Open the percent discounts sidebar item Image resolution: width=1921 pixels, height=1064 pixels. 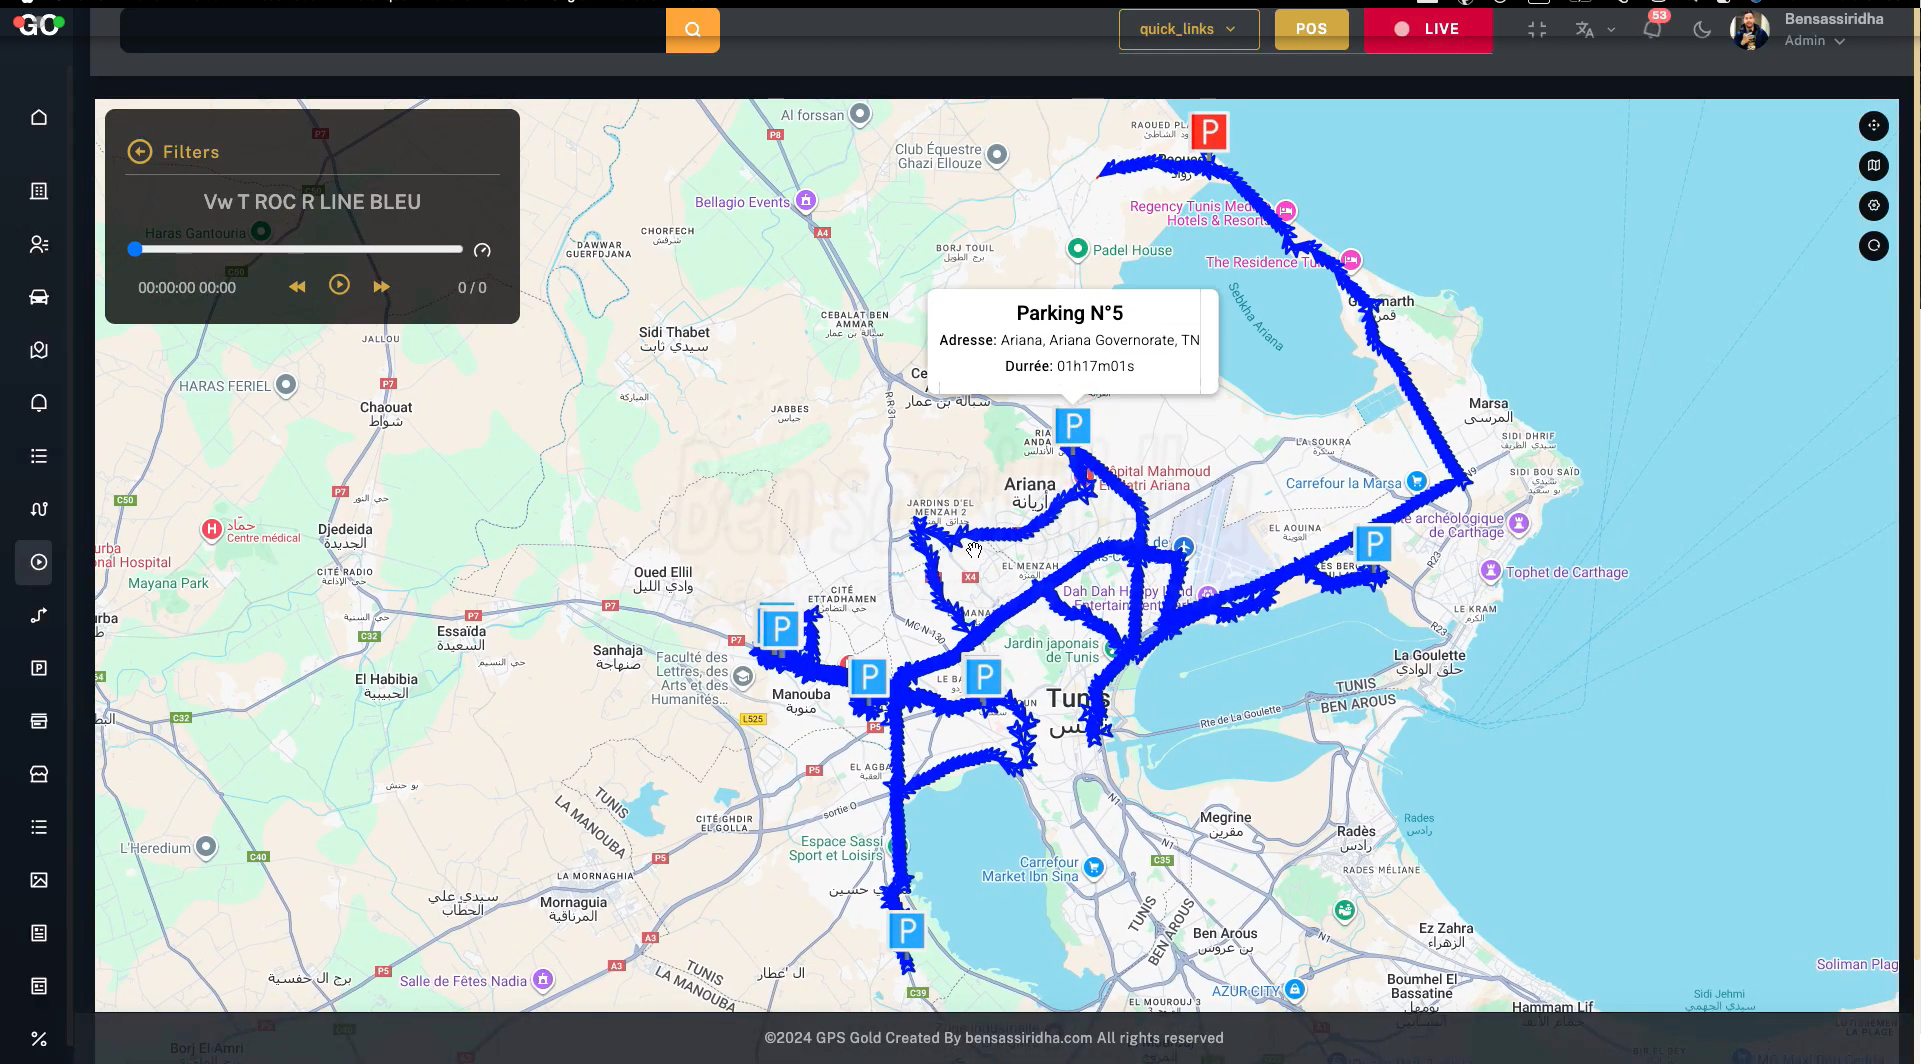pyautogui.click(x=39, y=1039)
